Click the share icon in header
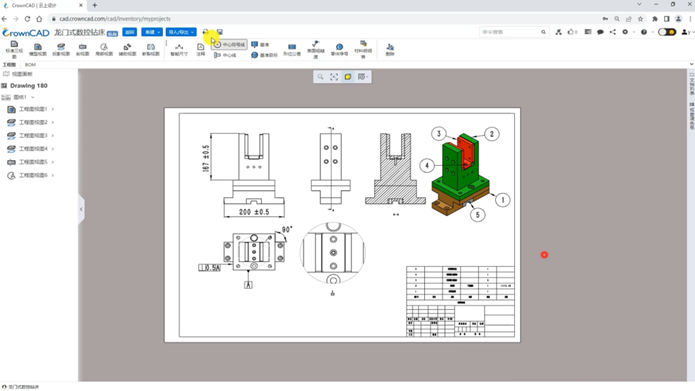The width and height of the screenshot is (695, 391). click(613, 32)
